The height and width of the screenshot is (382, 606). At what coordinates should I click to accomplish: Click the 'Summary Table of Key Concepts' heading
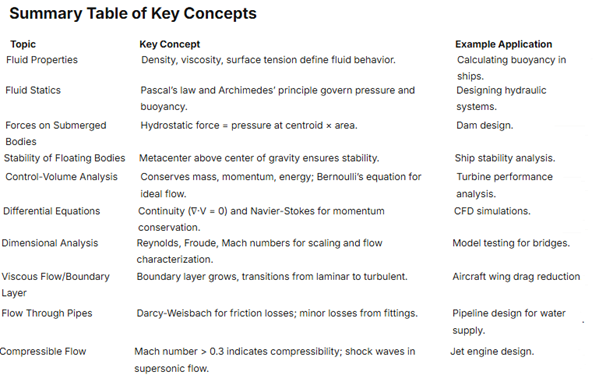[133, 14]
